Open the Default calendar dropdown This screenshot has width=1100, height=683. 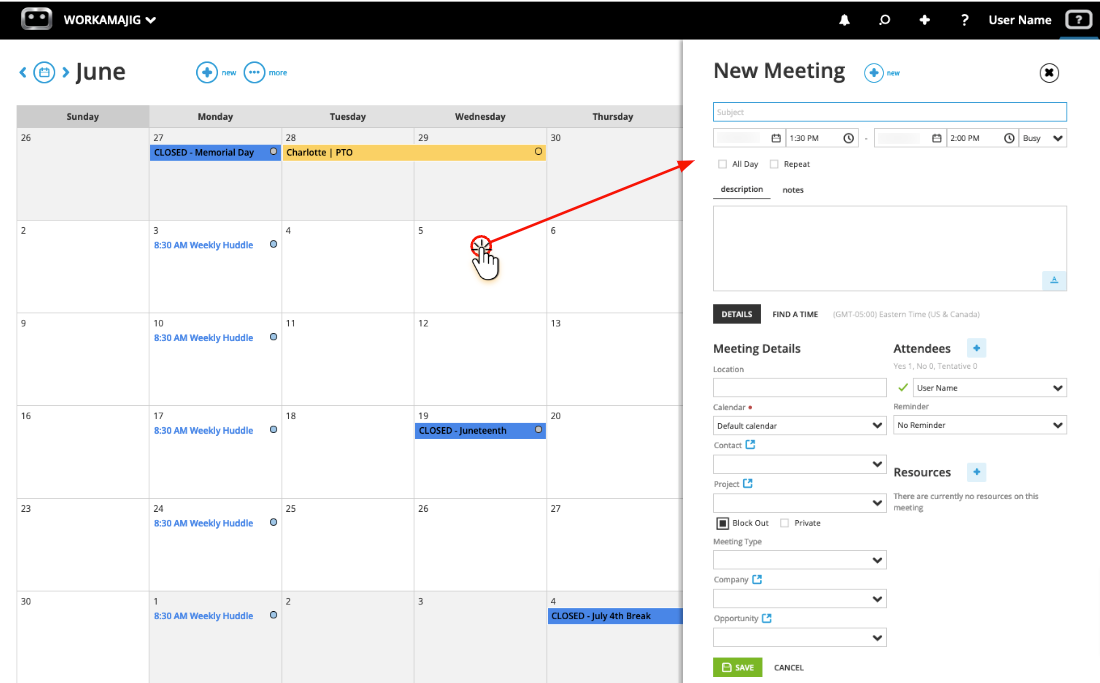[x=799, y=426]
